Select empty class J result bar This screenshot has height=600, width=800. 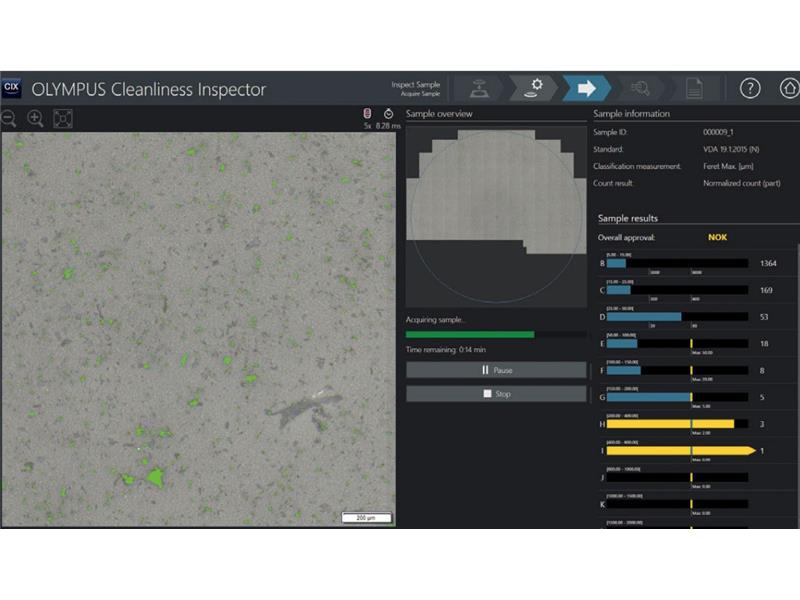point(677,478)
